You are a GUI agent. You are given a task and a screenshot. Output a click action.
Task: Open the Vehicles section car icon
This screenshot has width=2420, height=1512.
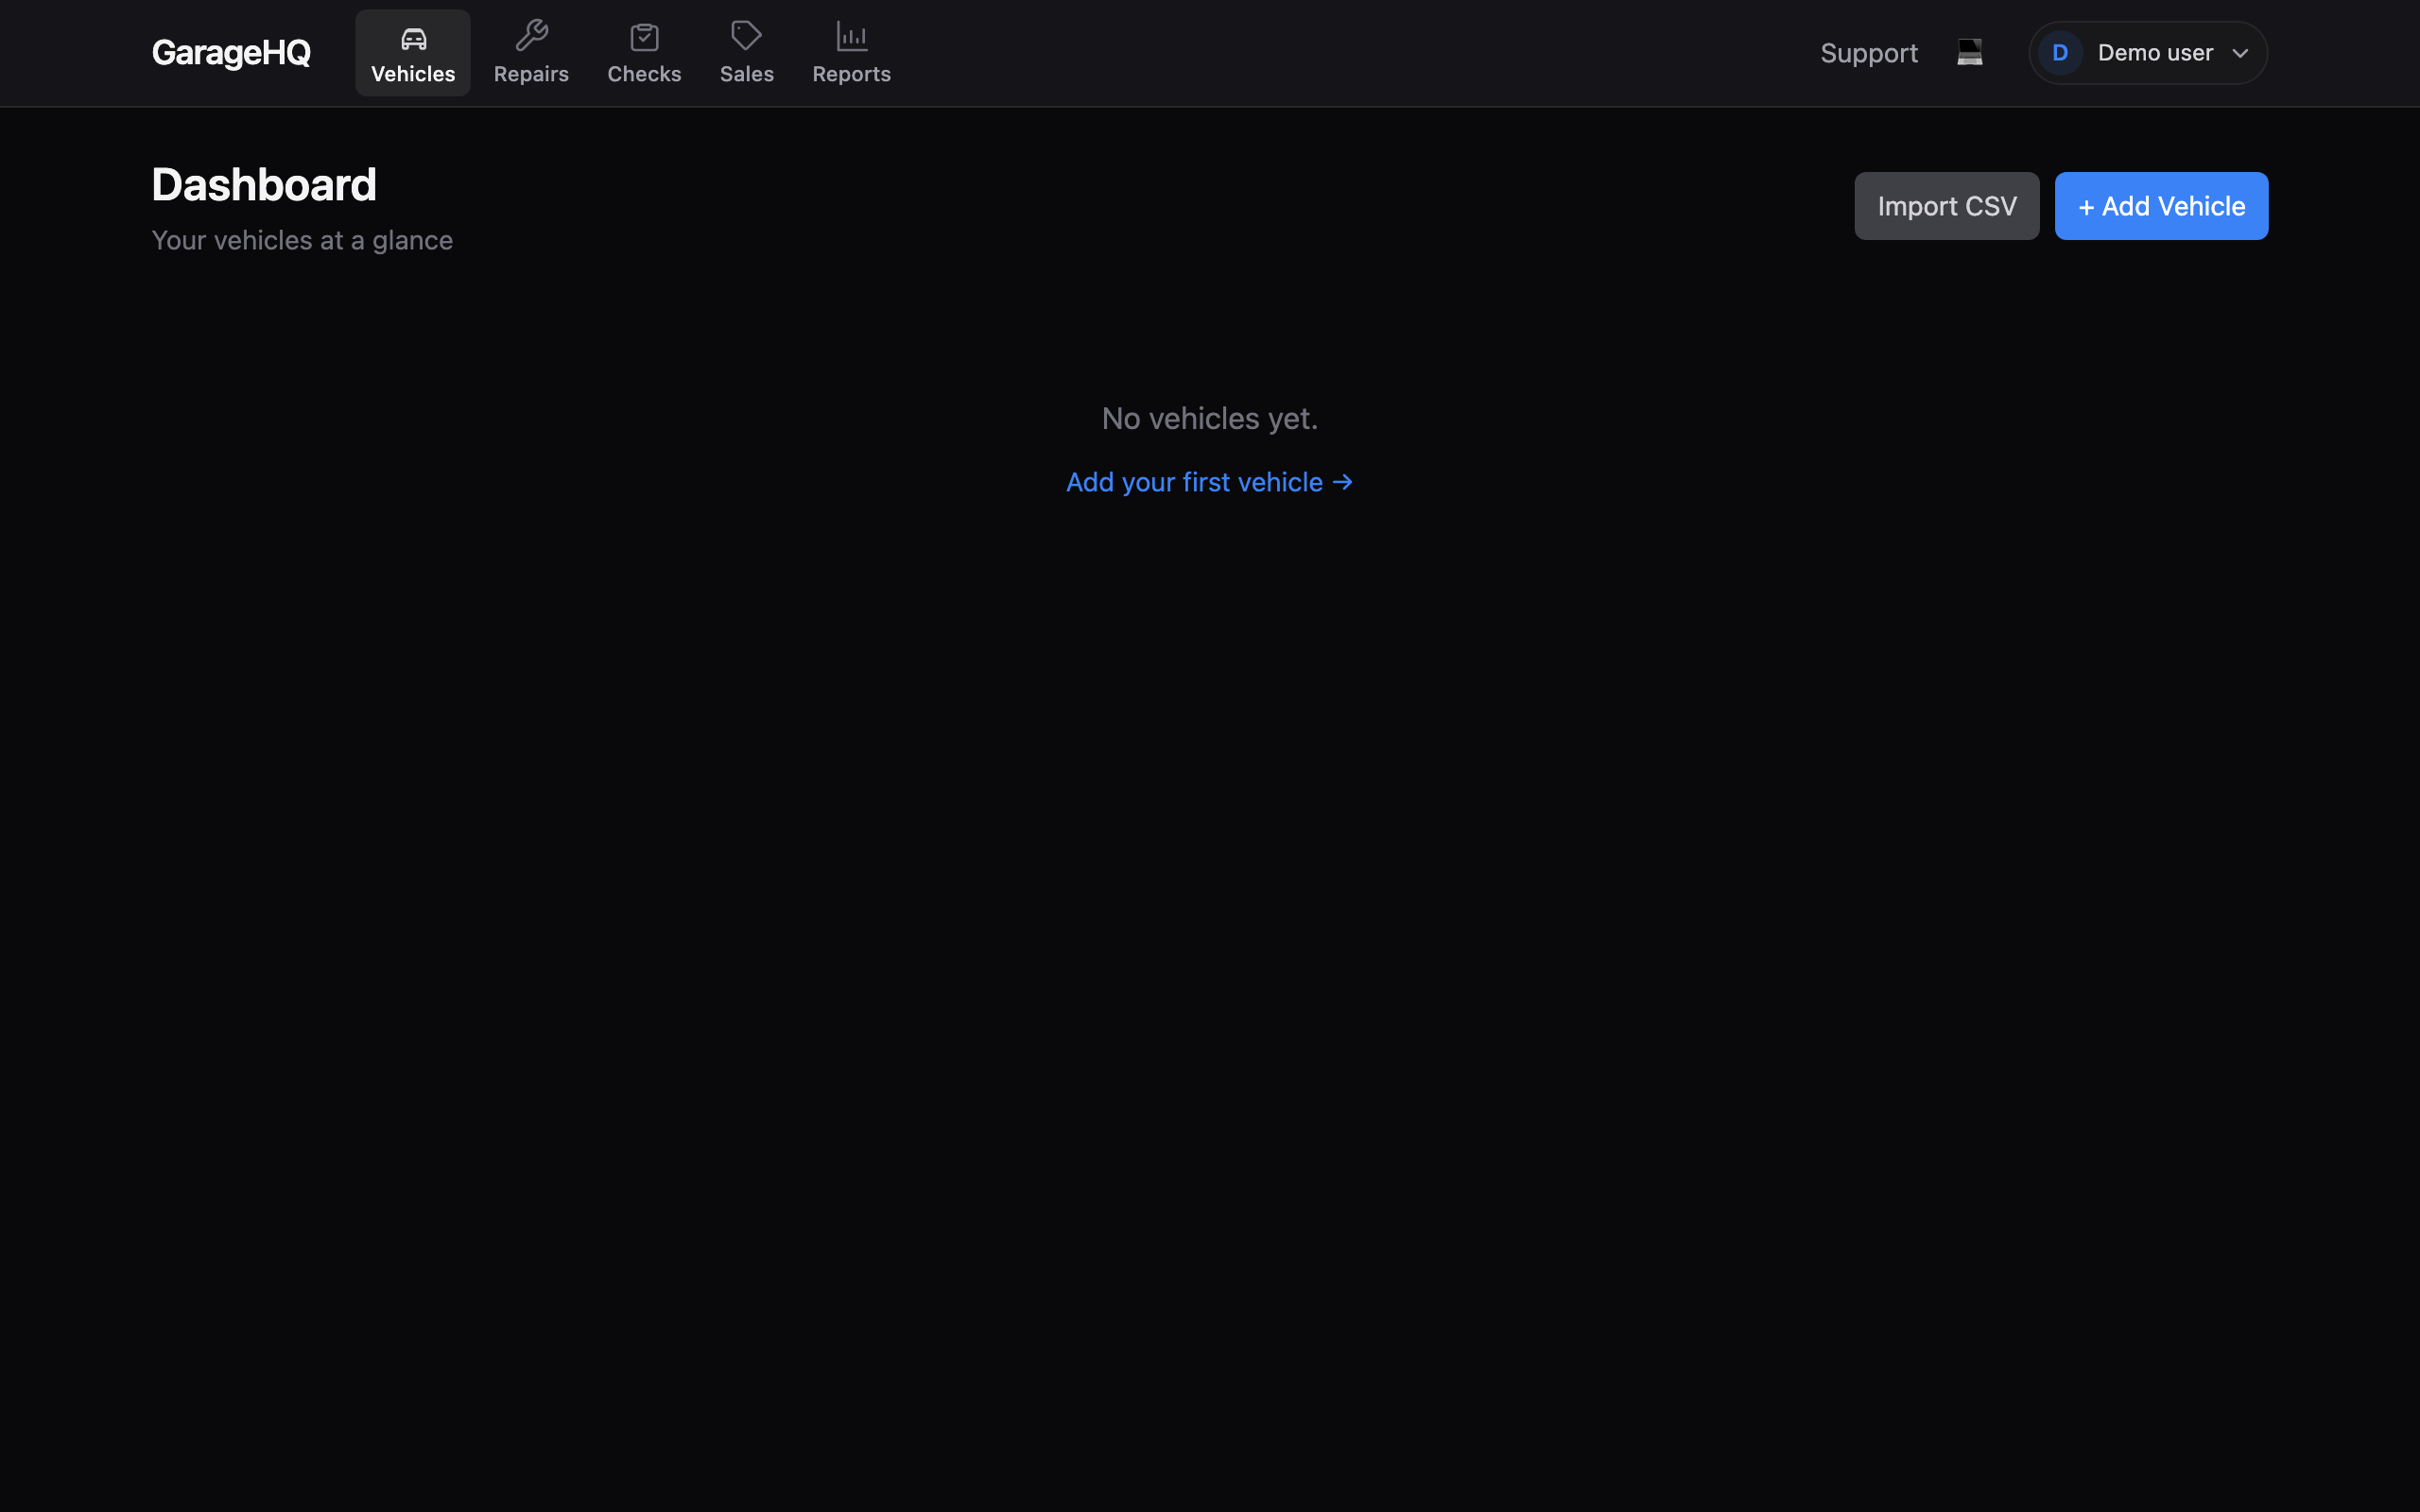(x=413, y=39)
